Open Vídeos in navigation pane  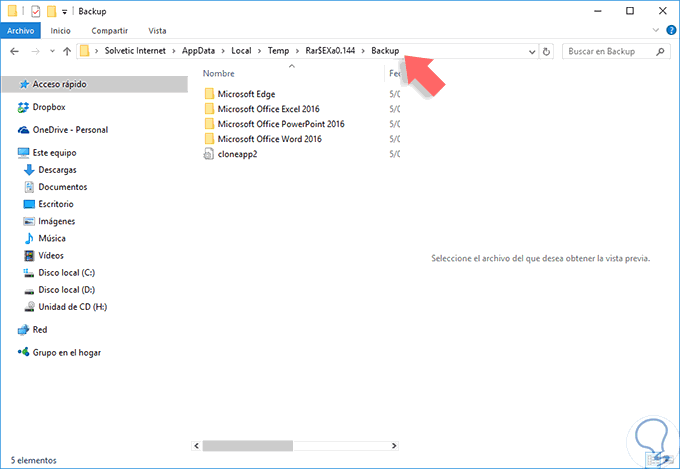pos(51,256)
